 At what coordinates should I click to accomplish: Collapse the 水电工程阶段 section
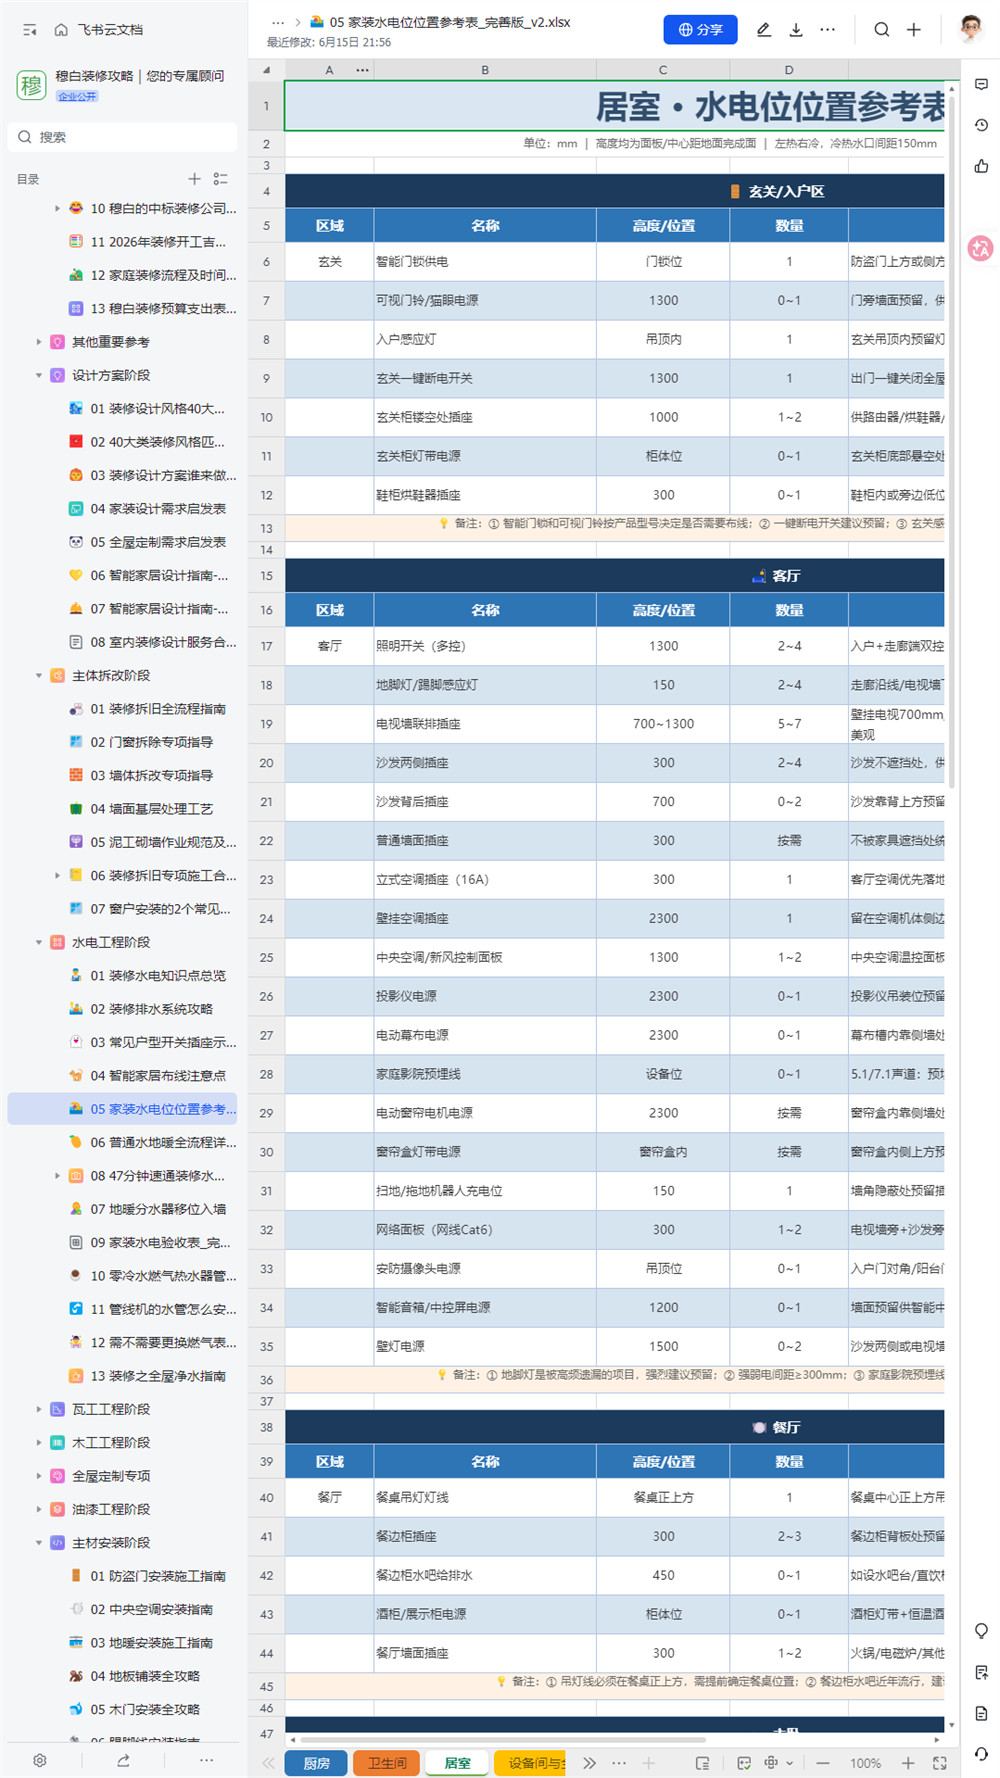39,942
